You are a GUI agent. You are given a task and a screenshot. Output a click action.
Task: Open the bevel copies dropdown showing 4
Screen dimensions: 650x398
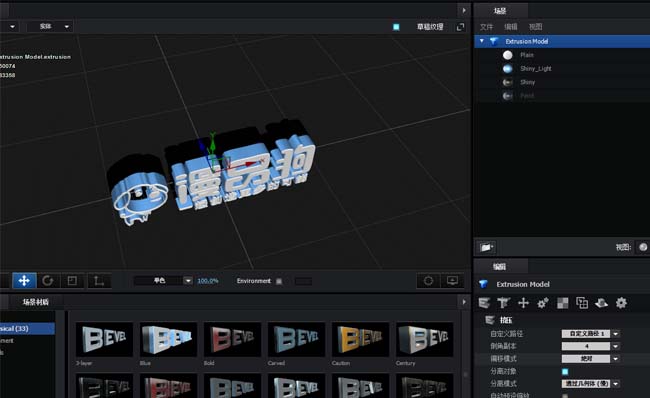coord(616,346)
